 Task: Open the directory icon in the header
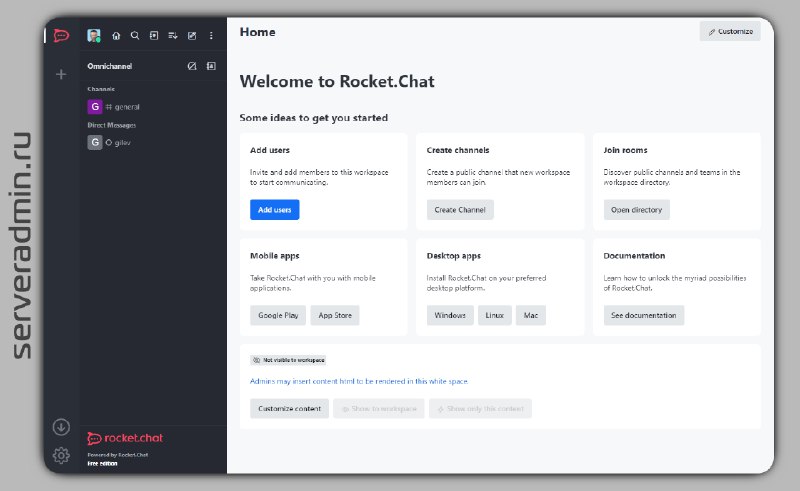154,36
